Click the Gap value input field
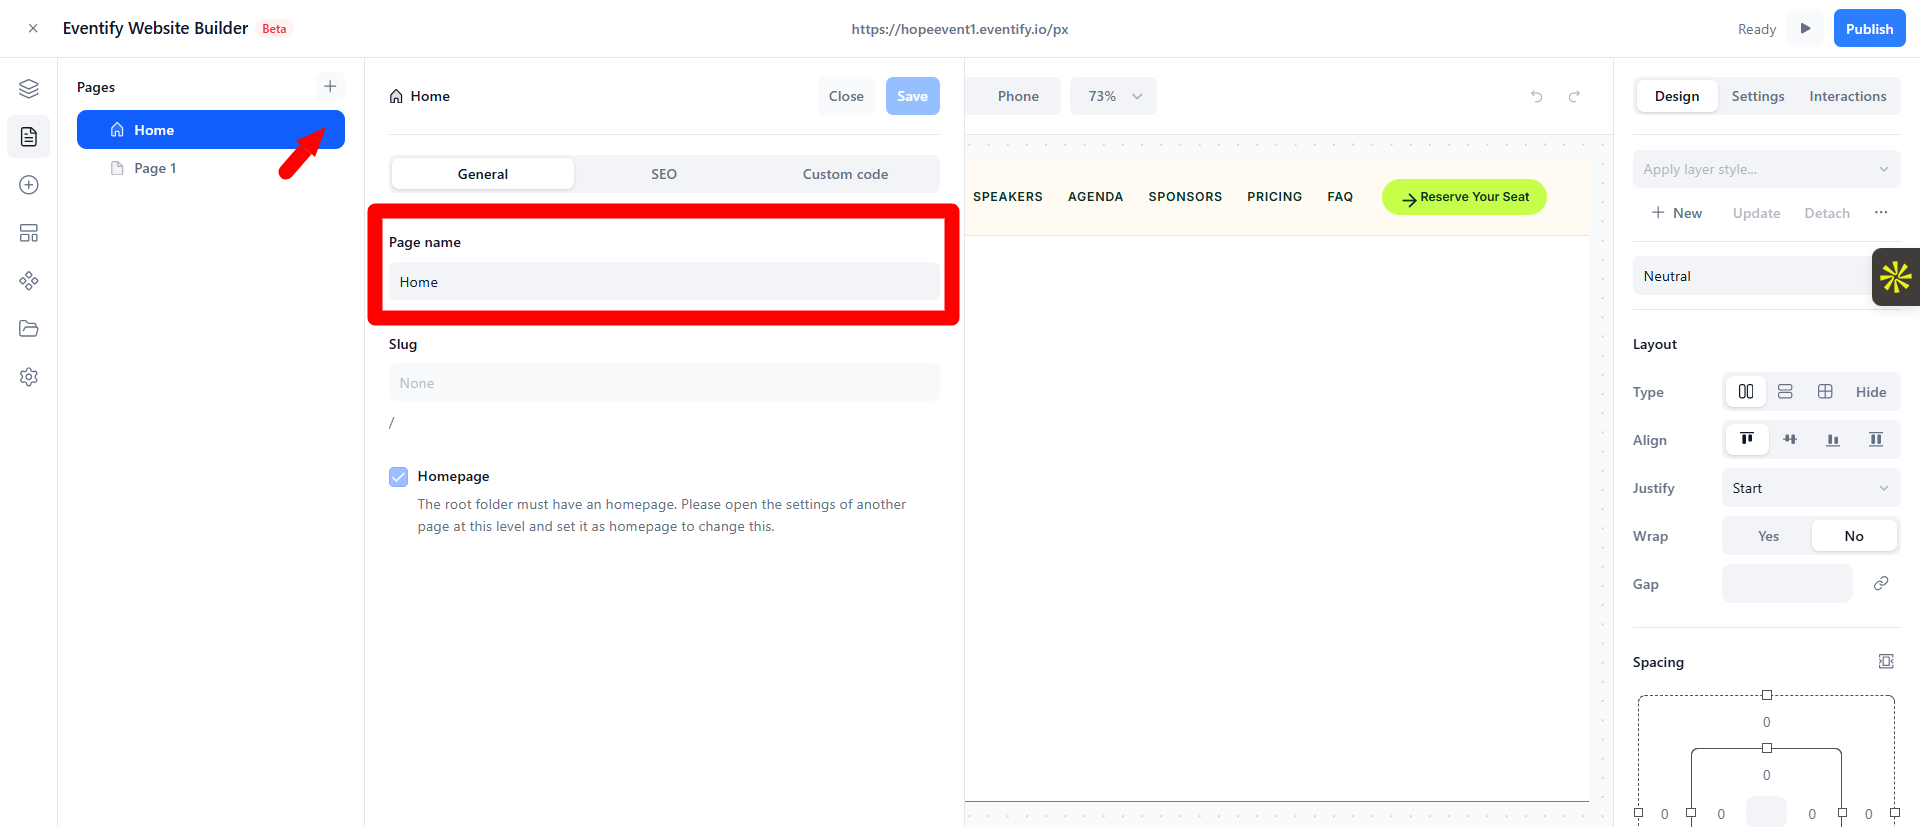The image size is (1920, 827). [x=1787, y=584]
